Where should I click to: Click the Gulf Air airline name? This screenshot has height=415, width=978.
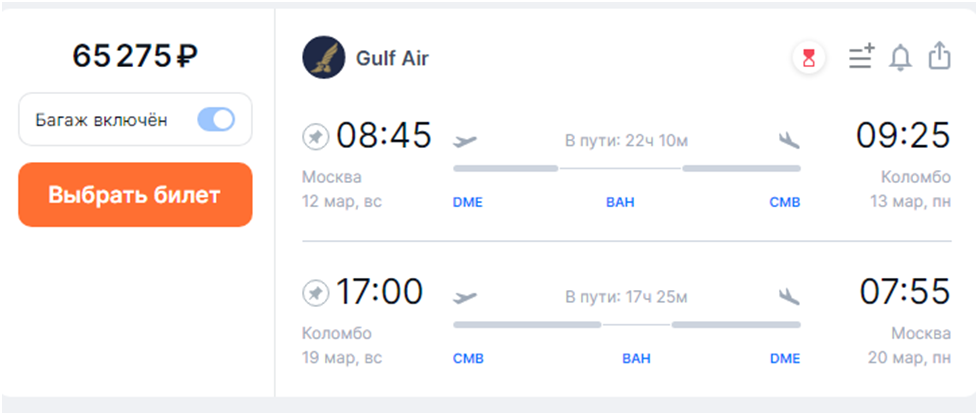(392, 58)
